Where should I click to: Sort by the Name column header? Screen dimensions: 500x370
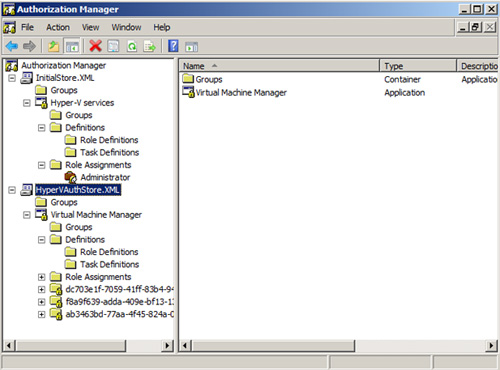[279, 66]
